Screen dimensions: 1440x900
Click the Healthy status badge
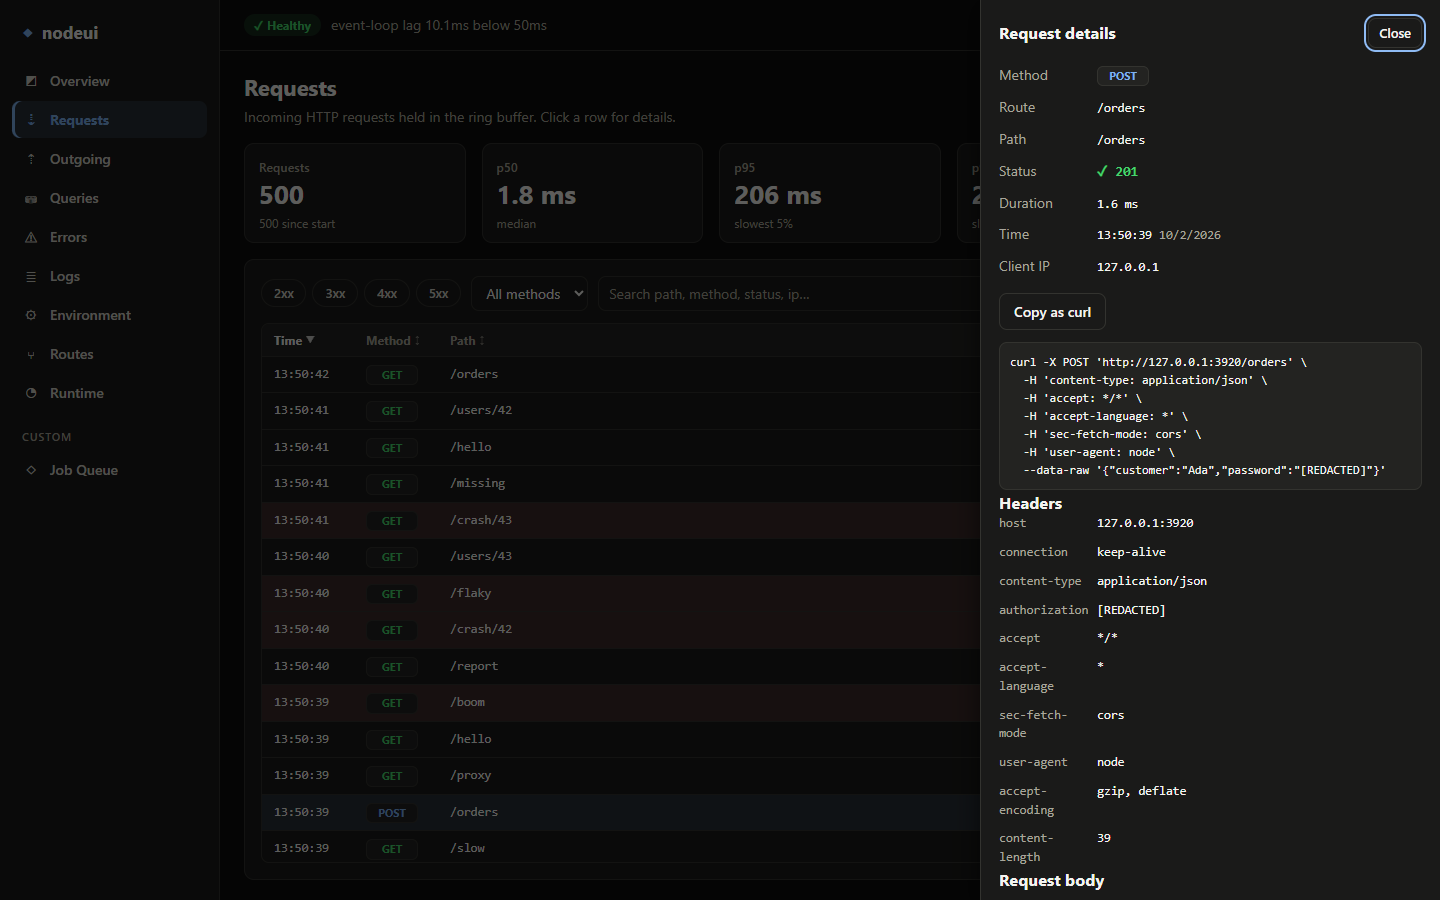[281, 25]
